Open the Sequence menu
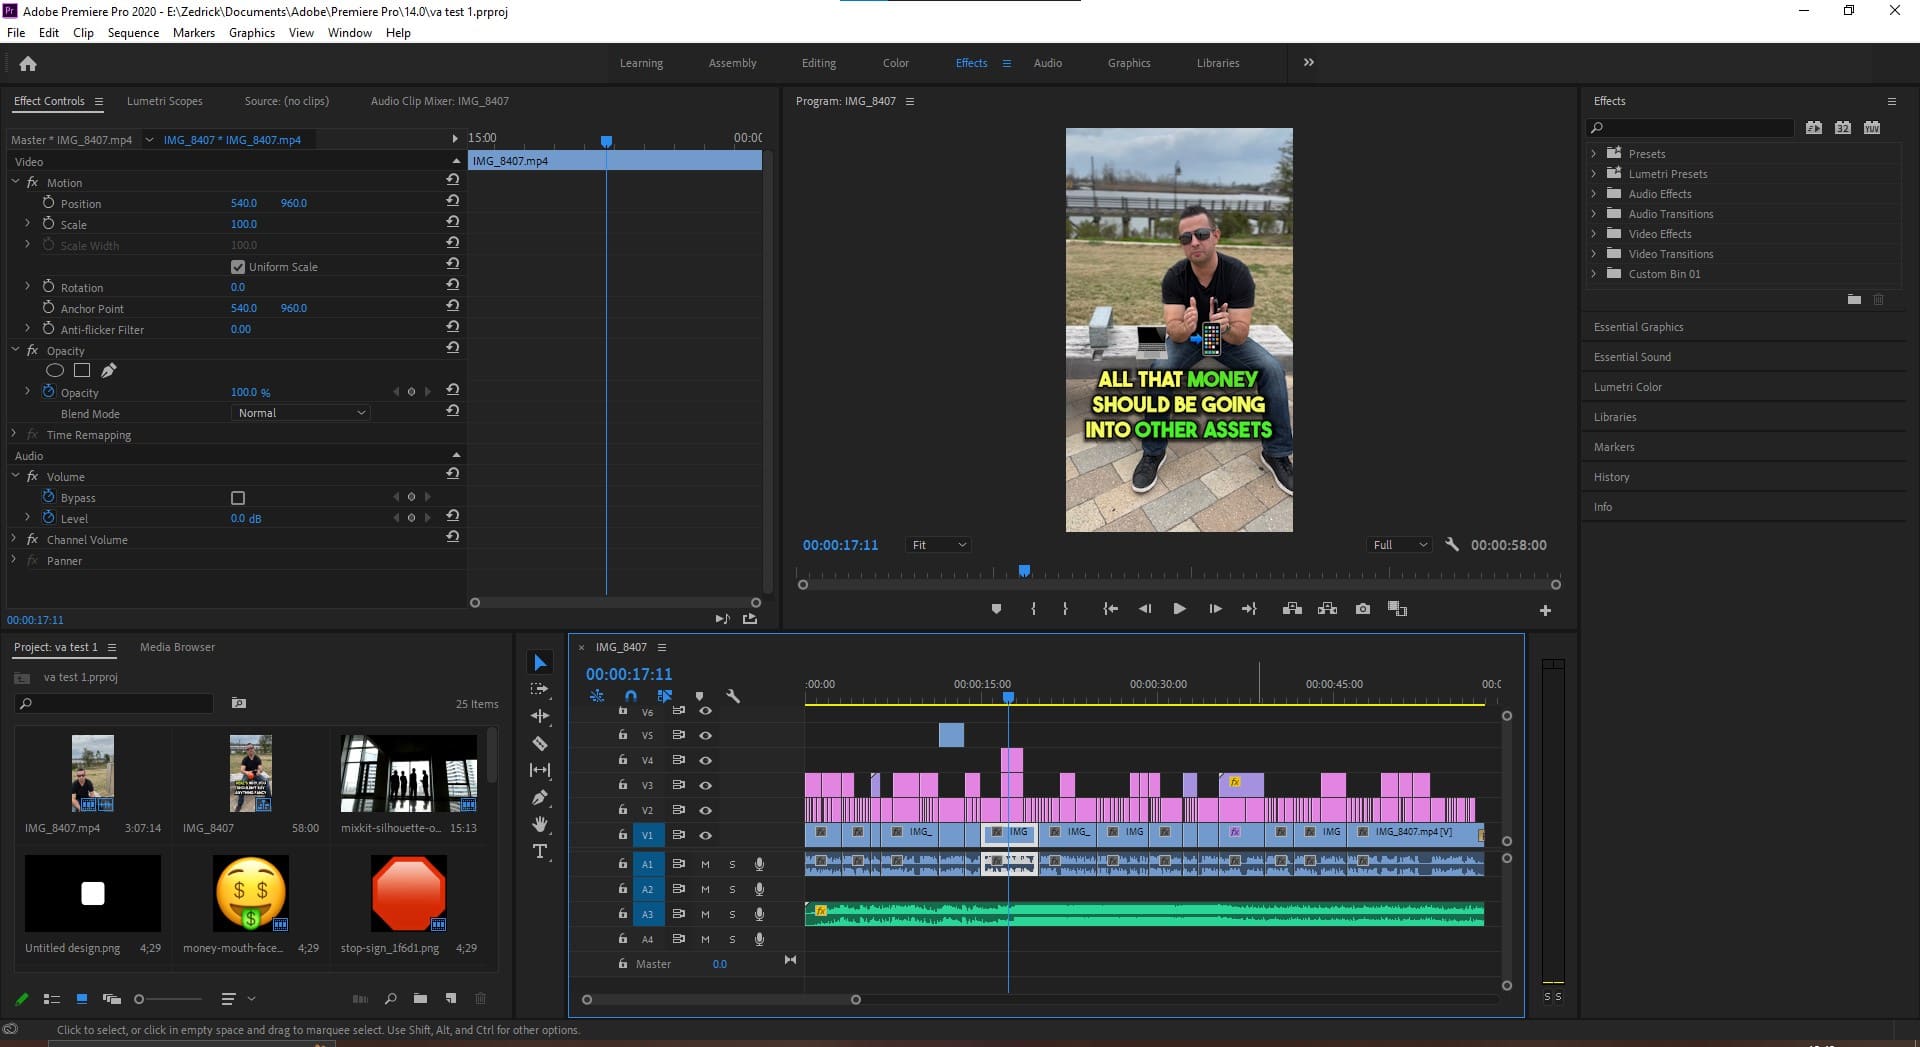 pyautogui.click(x=133, y=33)
